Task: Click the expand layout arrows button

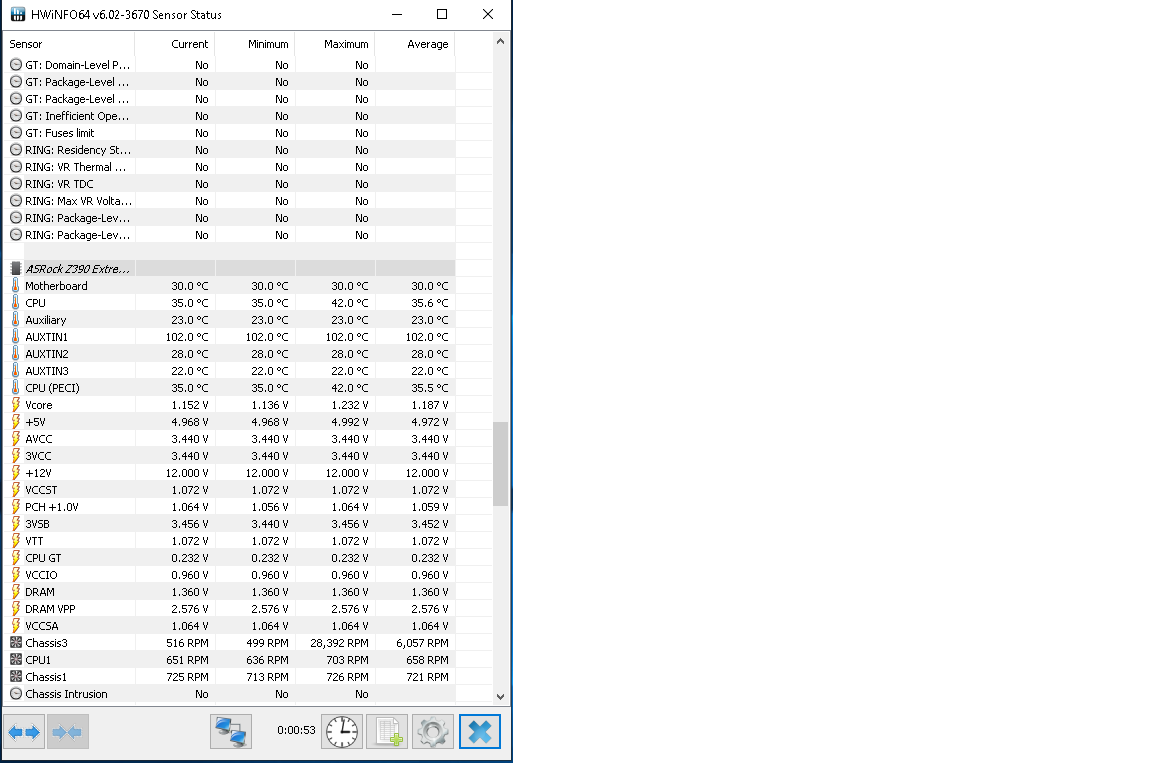Action: pyautogui.click(x=24, y=731)
